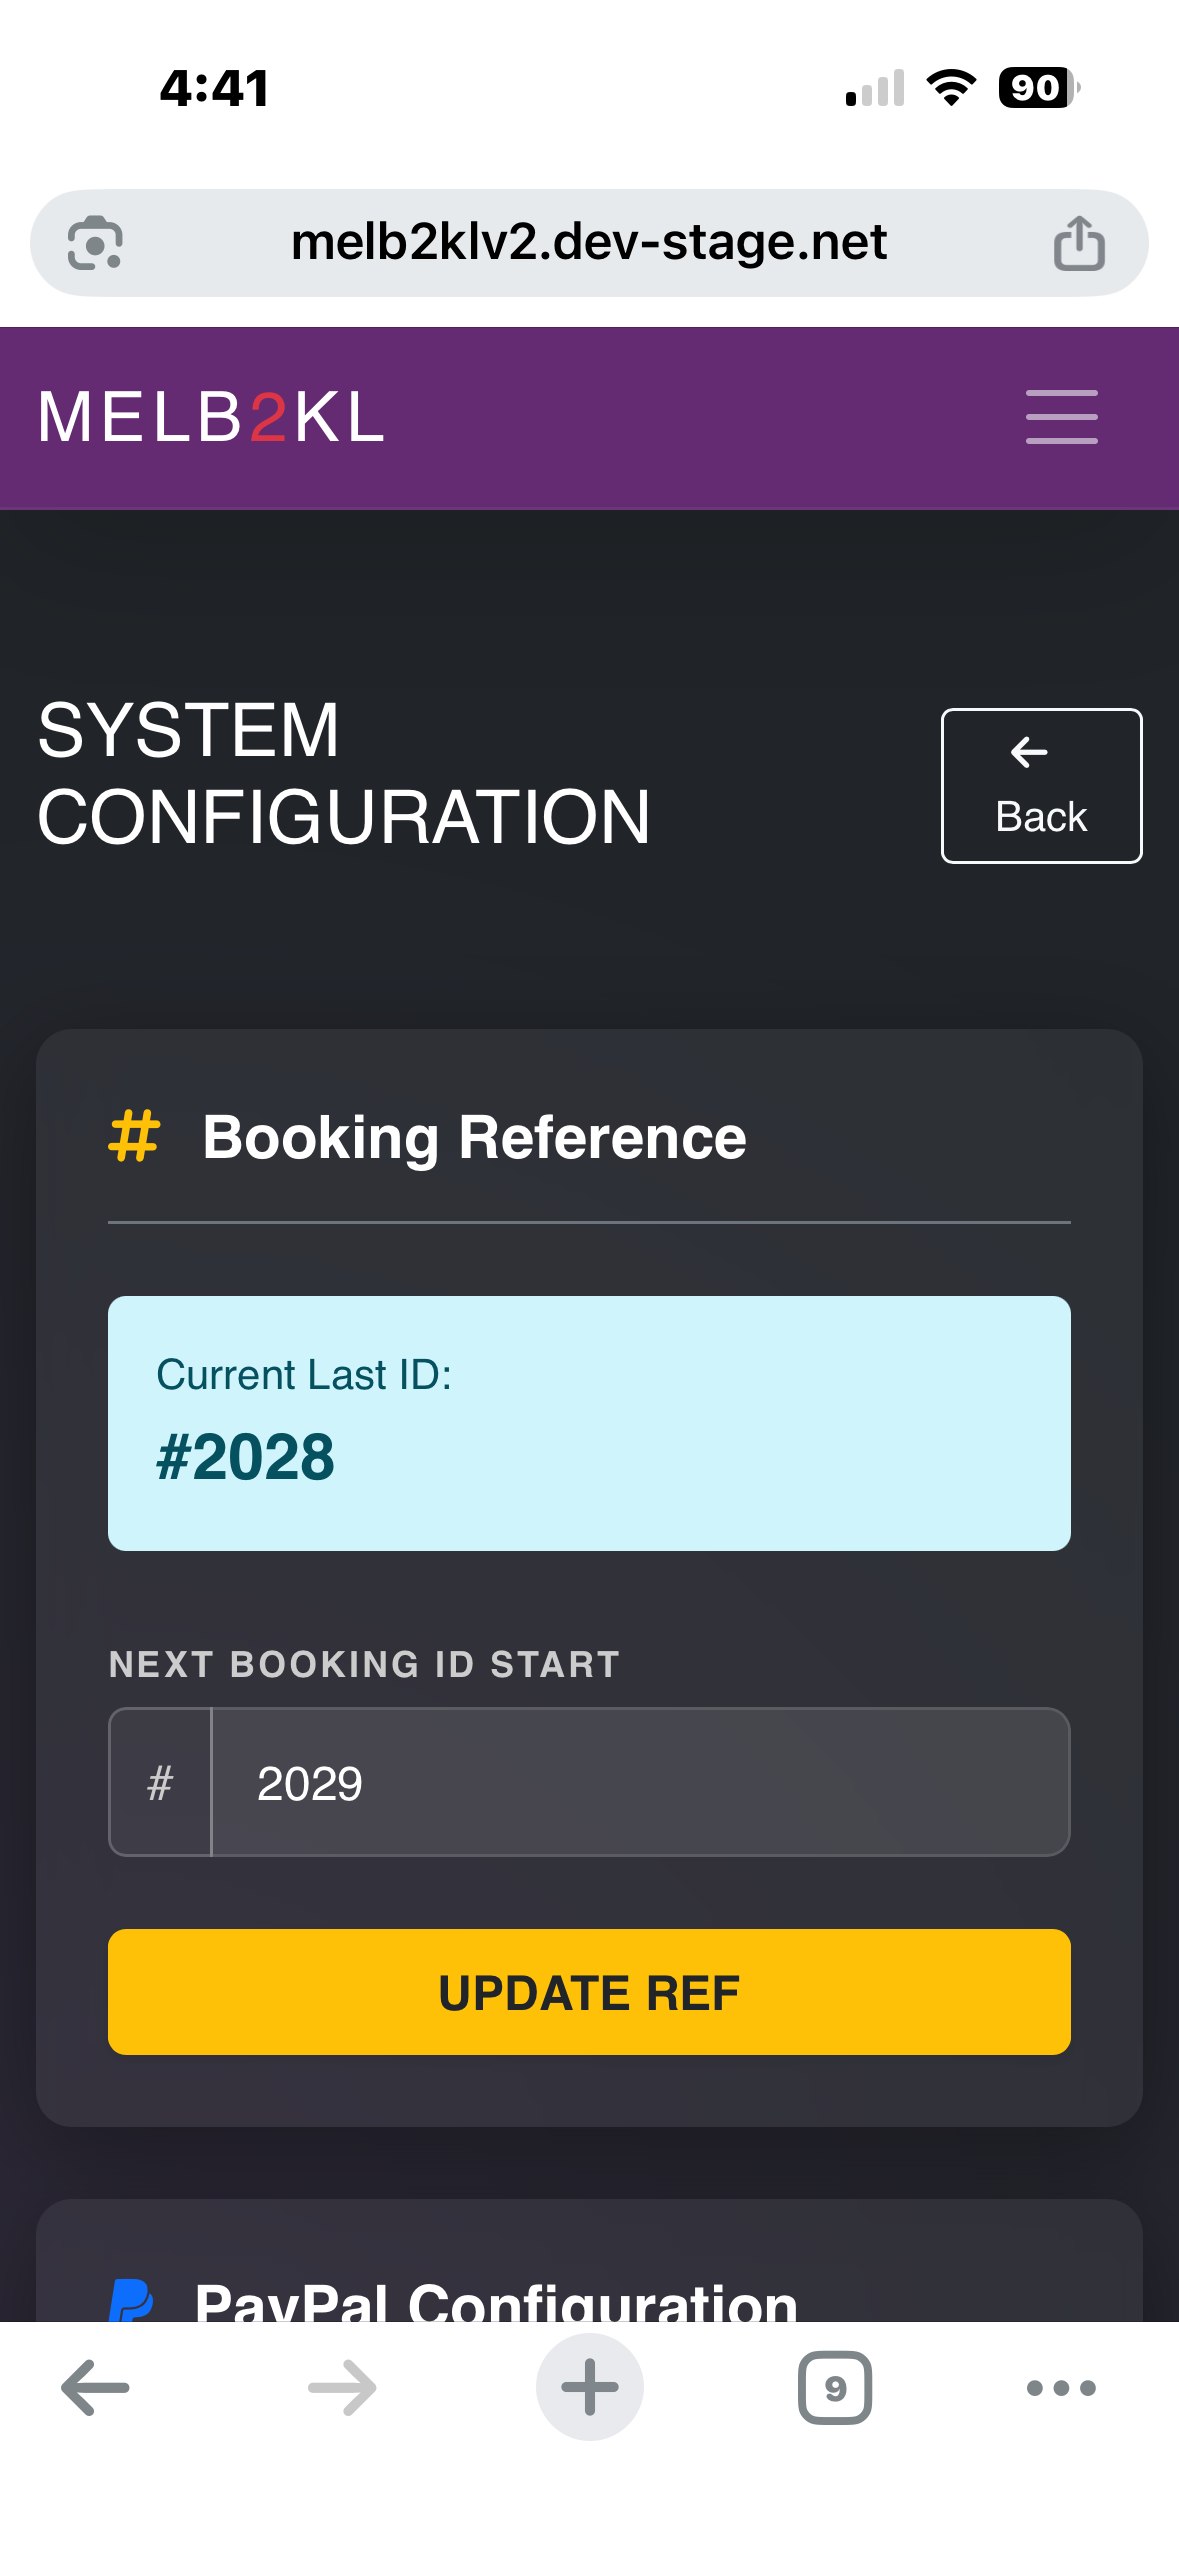Tap the Current Last ID #2028 info box

[x=589, y=1423]
